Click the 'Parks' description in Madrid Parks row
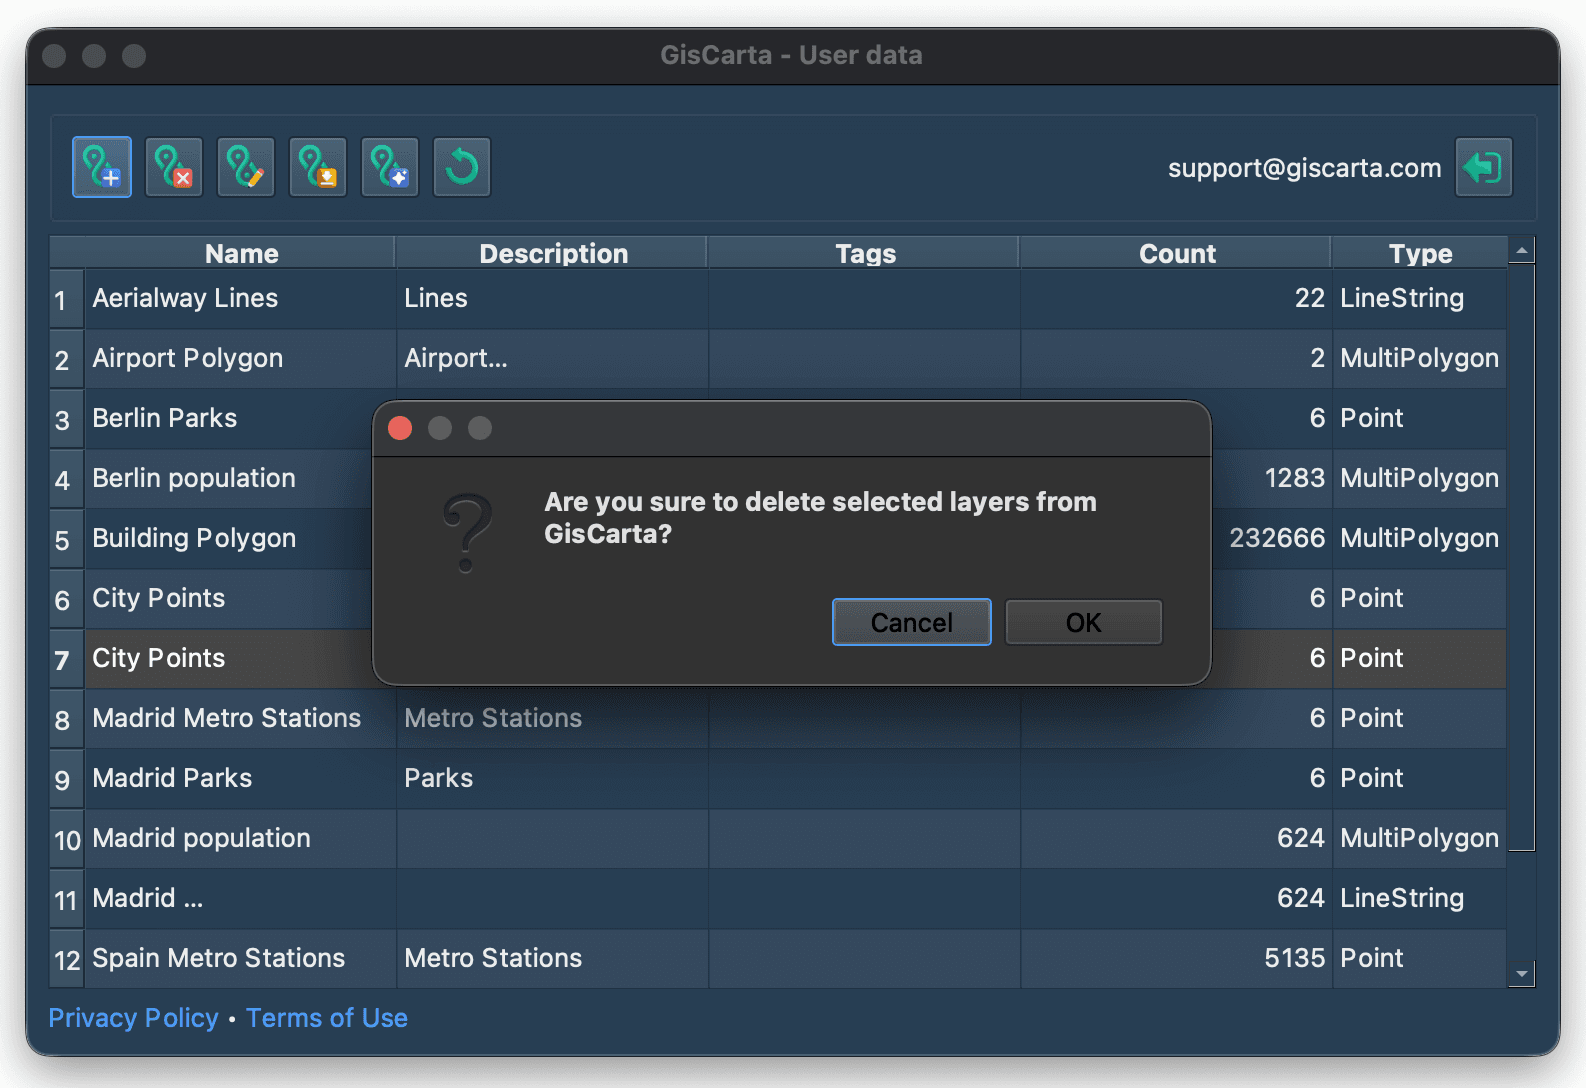The width and height of the screenshot is (1586, 1088). (x=552, y=778)
